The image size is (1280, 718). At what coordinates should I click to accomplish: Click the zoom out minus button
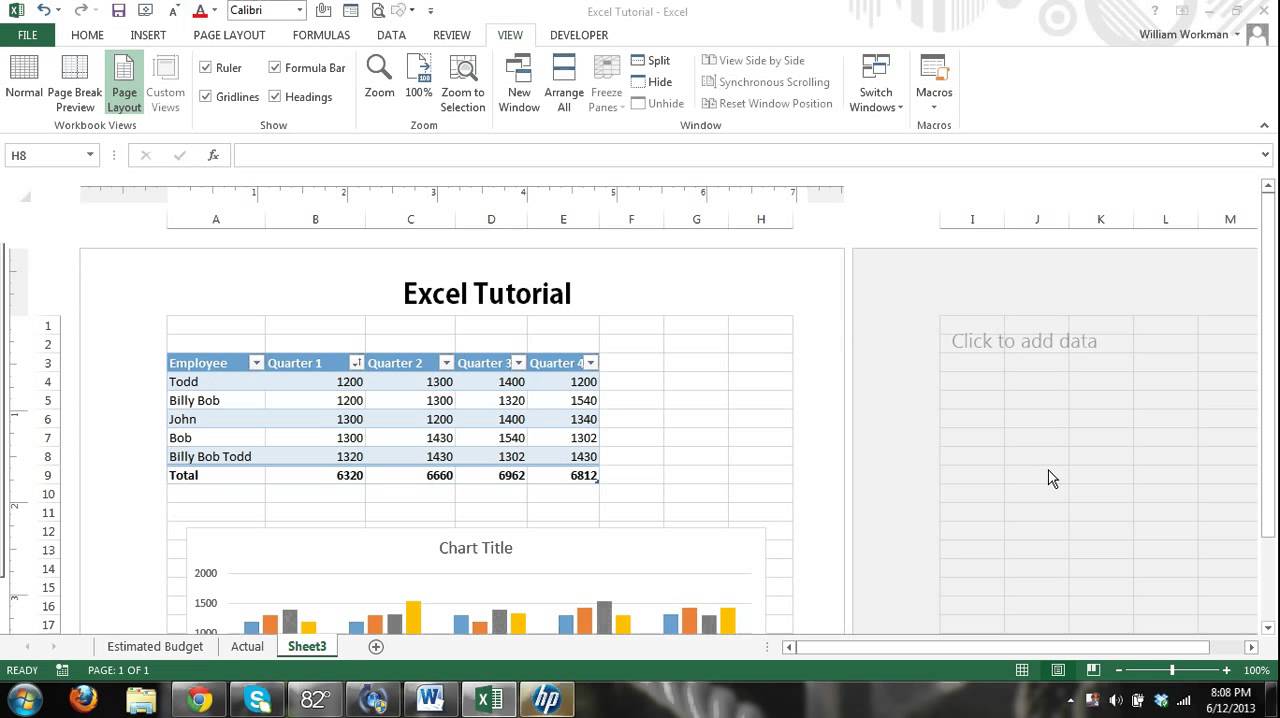(x=1119, y=670)
